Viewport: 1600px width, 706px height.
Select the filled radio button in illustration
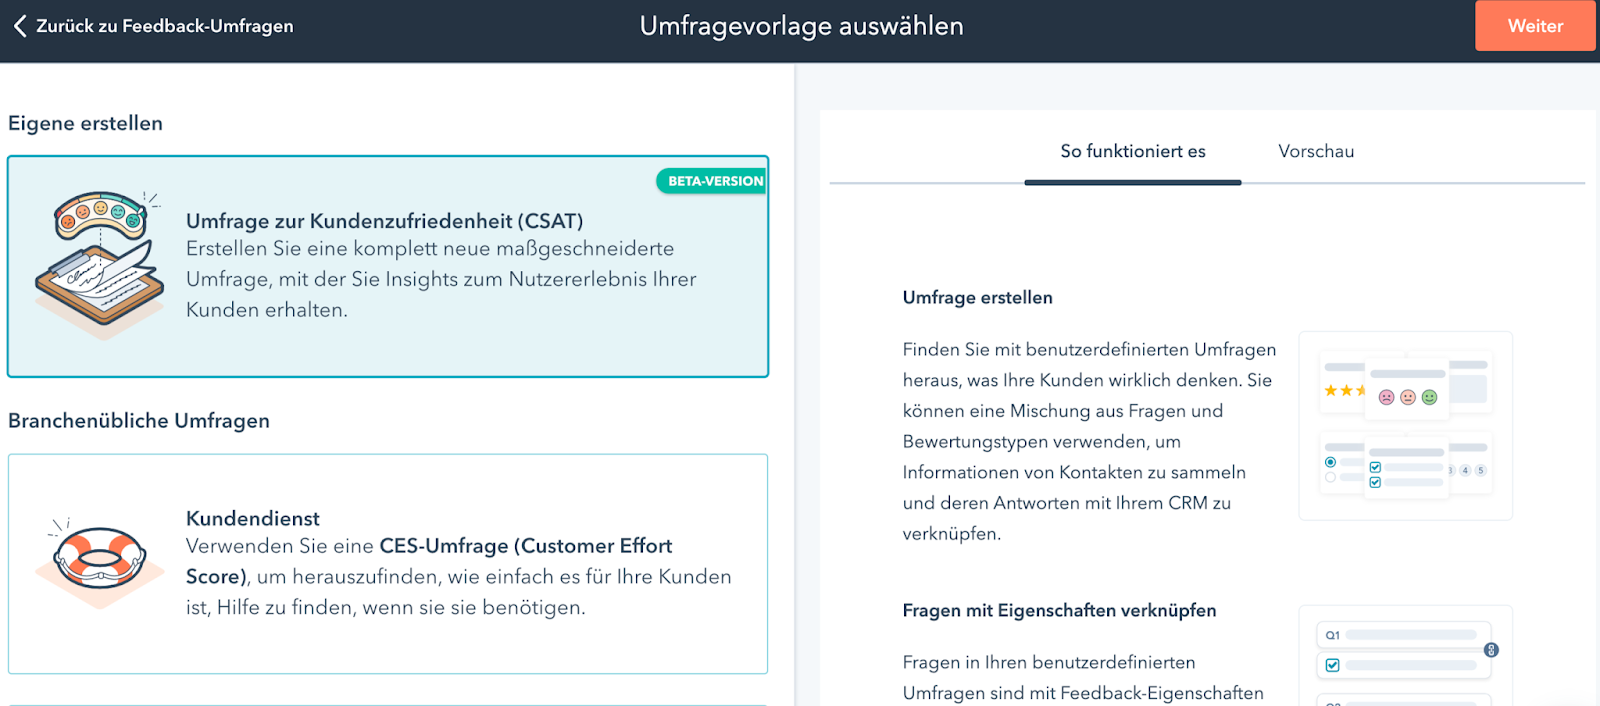click(x=1330, y=462)
